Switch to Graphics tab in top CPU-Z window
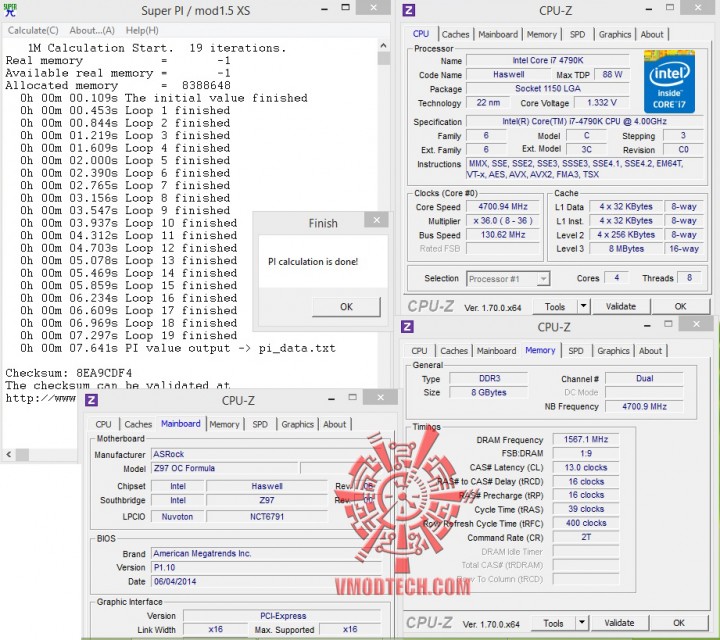Image resolution: width=720 pixels, height=640 pixels. [614, 34]
